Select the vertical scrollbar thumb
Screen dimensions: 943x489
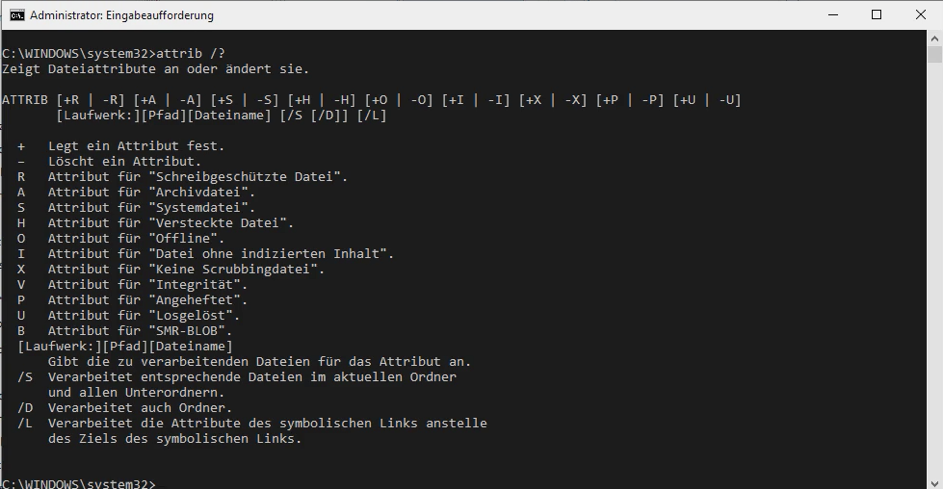click(935, 55)
